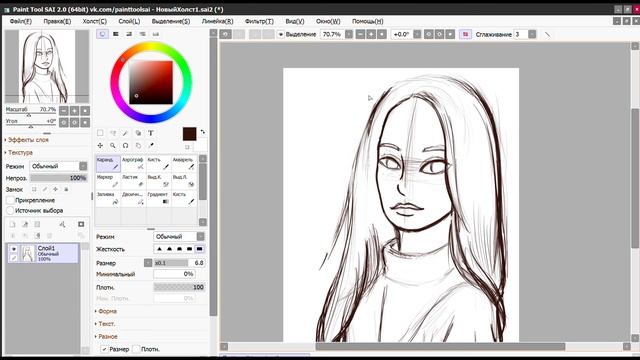
Task: Expand the Форма brush section
Action: point(106,311)
